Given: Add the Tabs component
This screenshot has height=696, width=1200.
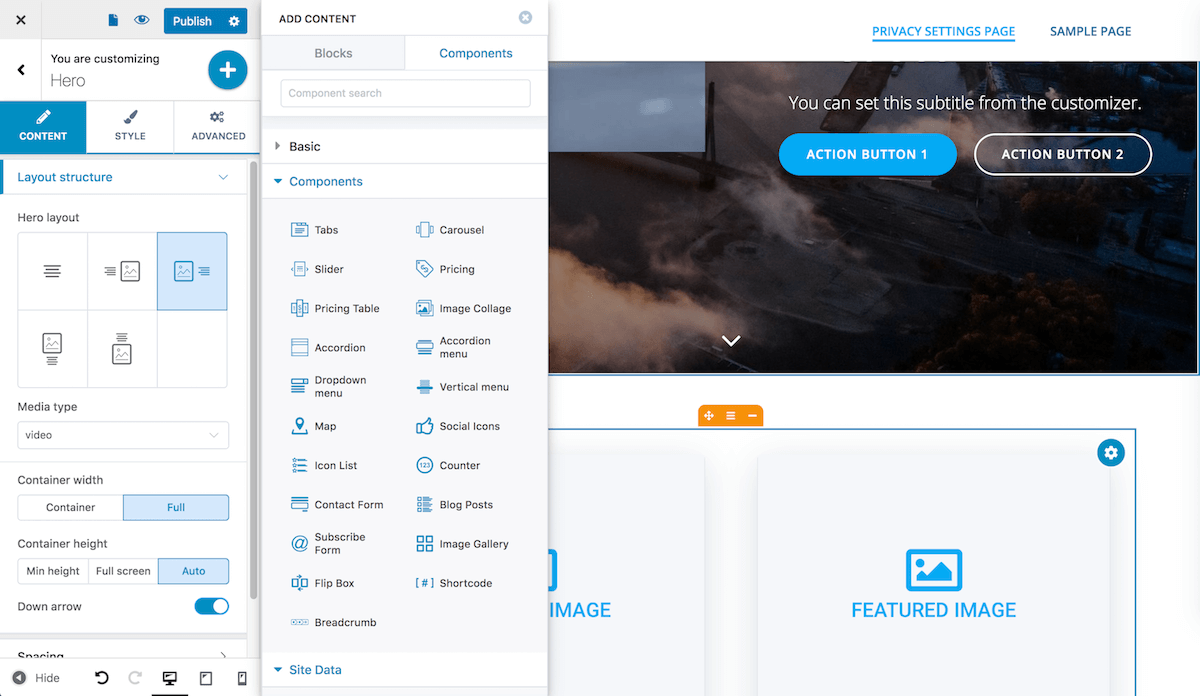Looking at the screenshot, I should pos(315,230).
